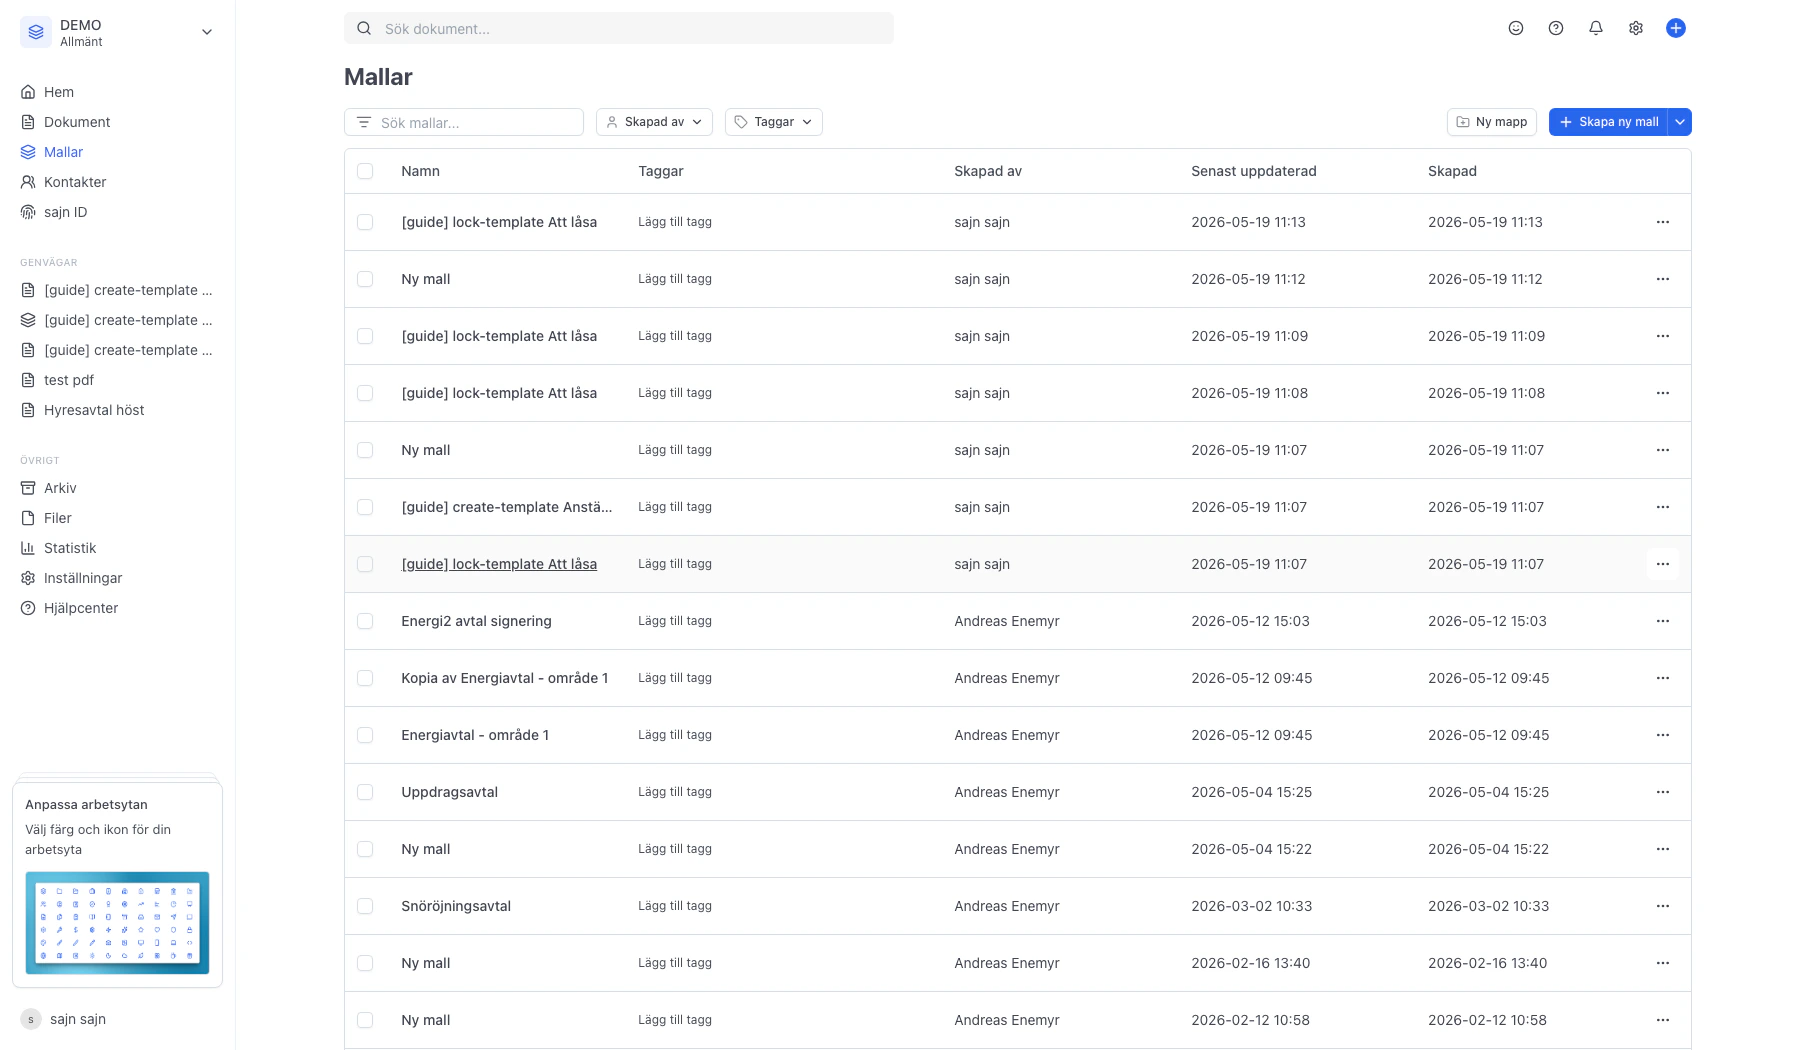Open the underlined [guide] lock-template Att låsa link

click(x=499, y=564)
